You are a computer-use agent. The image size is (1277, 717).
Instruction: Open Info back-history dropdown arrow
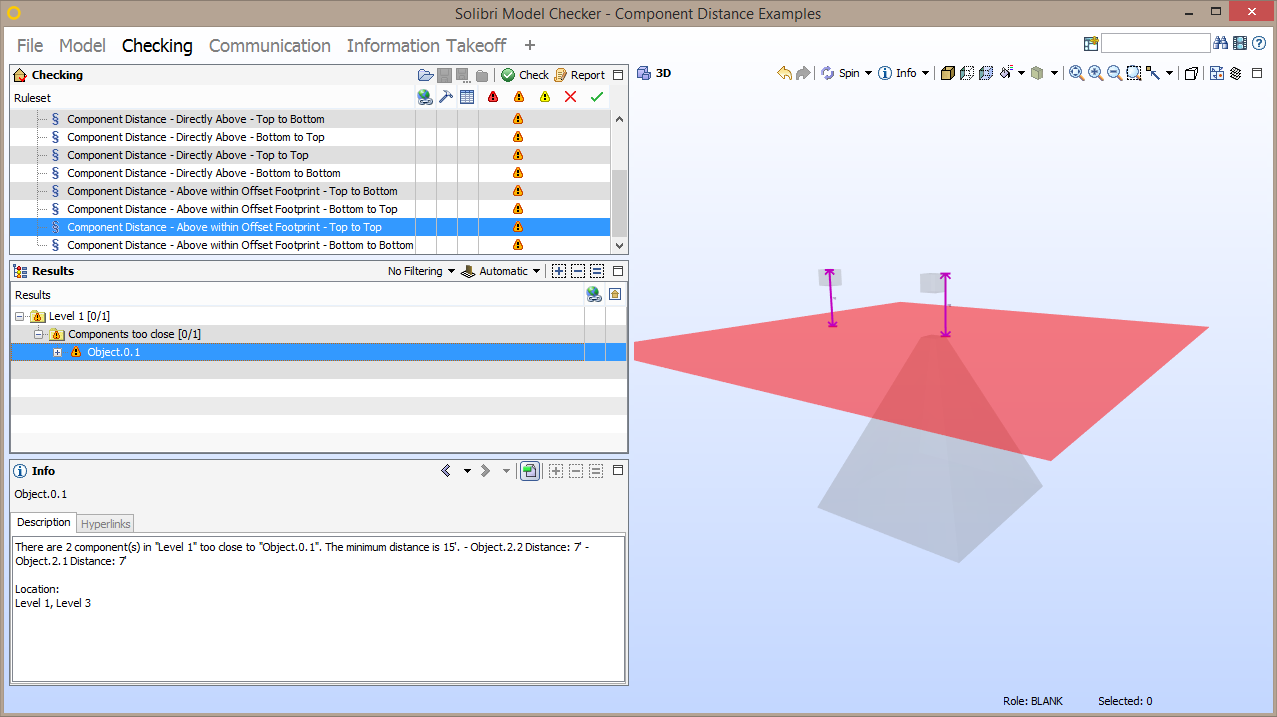click(467, 471)
